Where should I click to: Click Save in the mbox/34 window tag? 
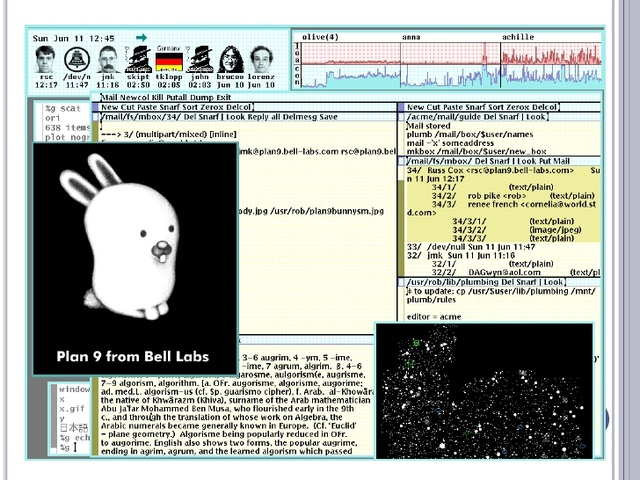tap(328, 117)
